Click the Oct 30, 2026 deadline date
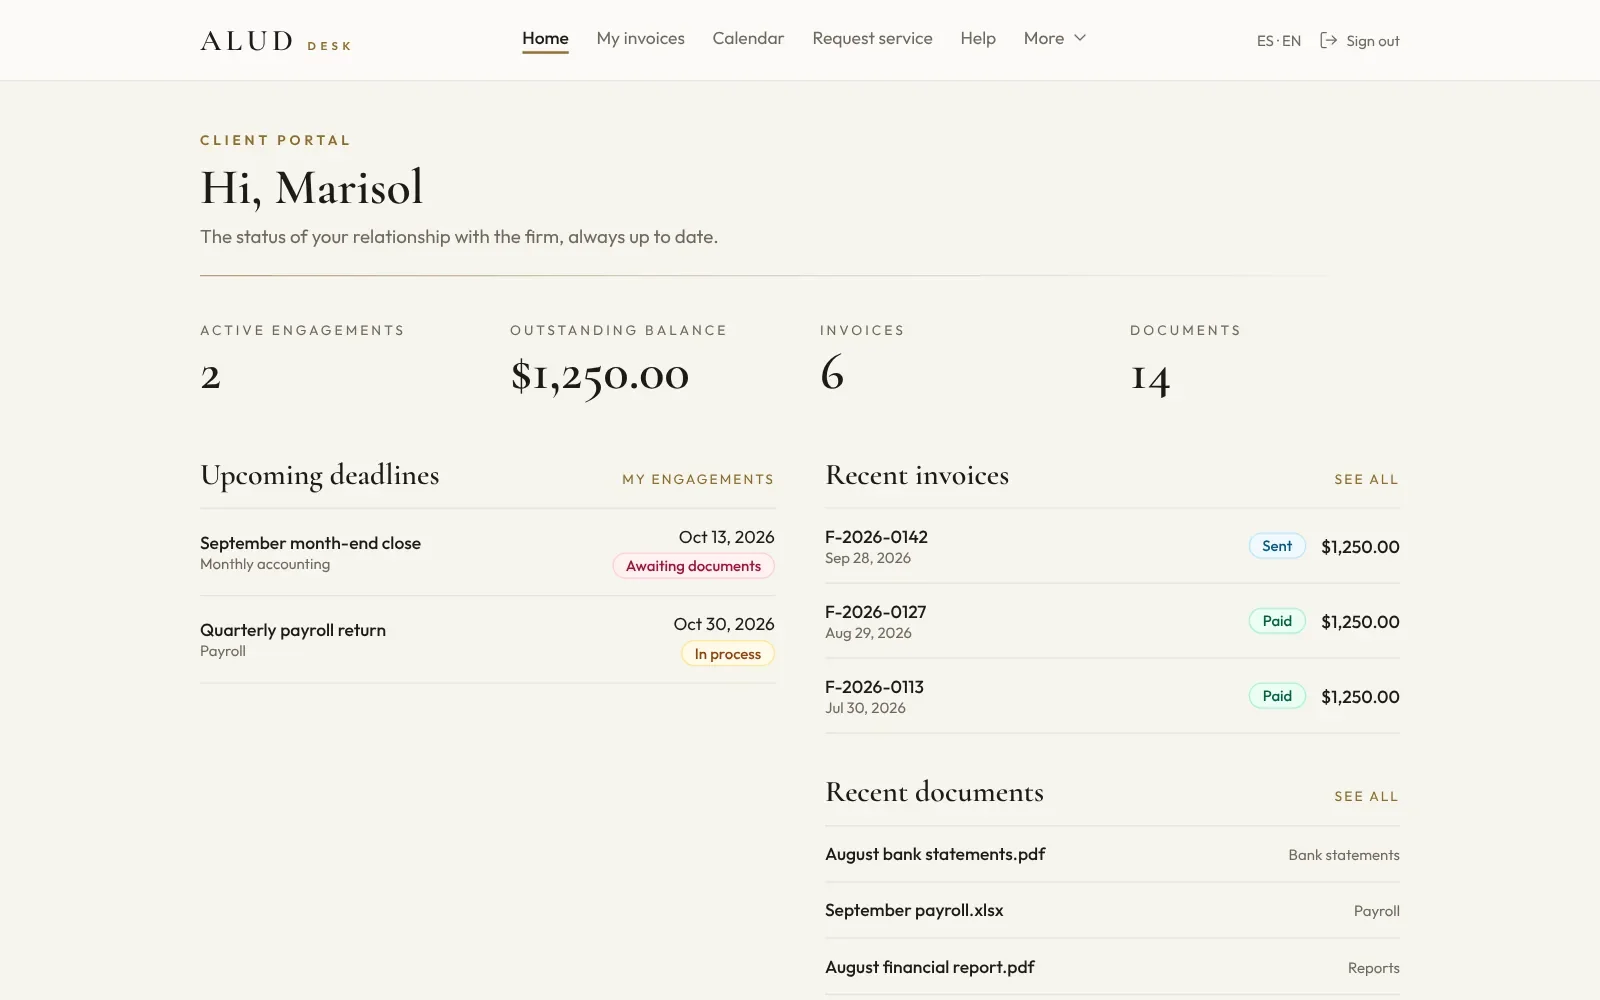1600x1000 pixels. coord(724,624)
